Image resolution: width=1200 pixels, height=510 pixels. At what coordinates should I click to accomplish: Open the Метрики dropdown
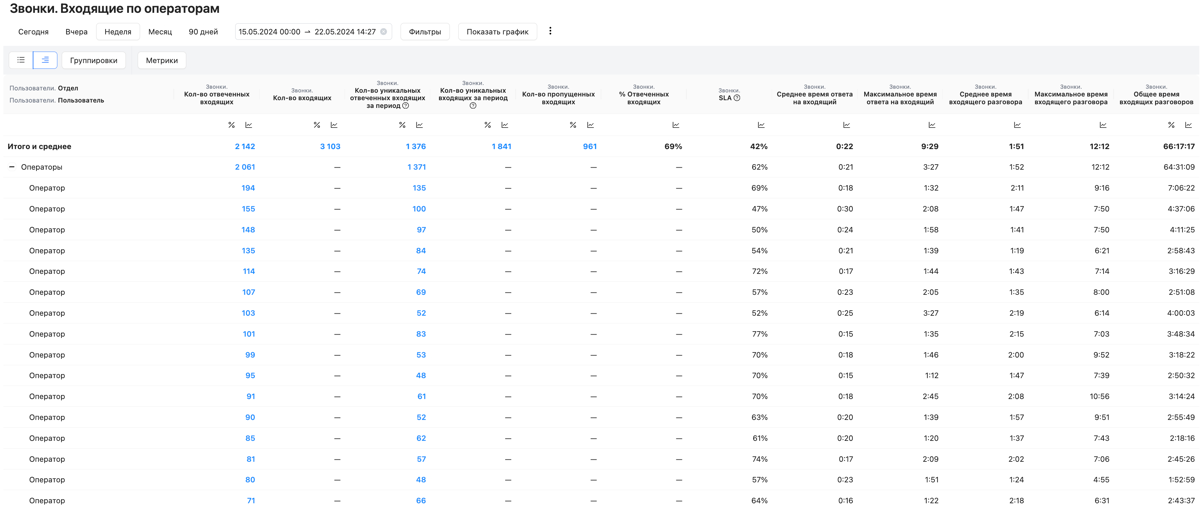(x=162, y=60)
